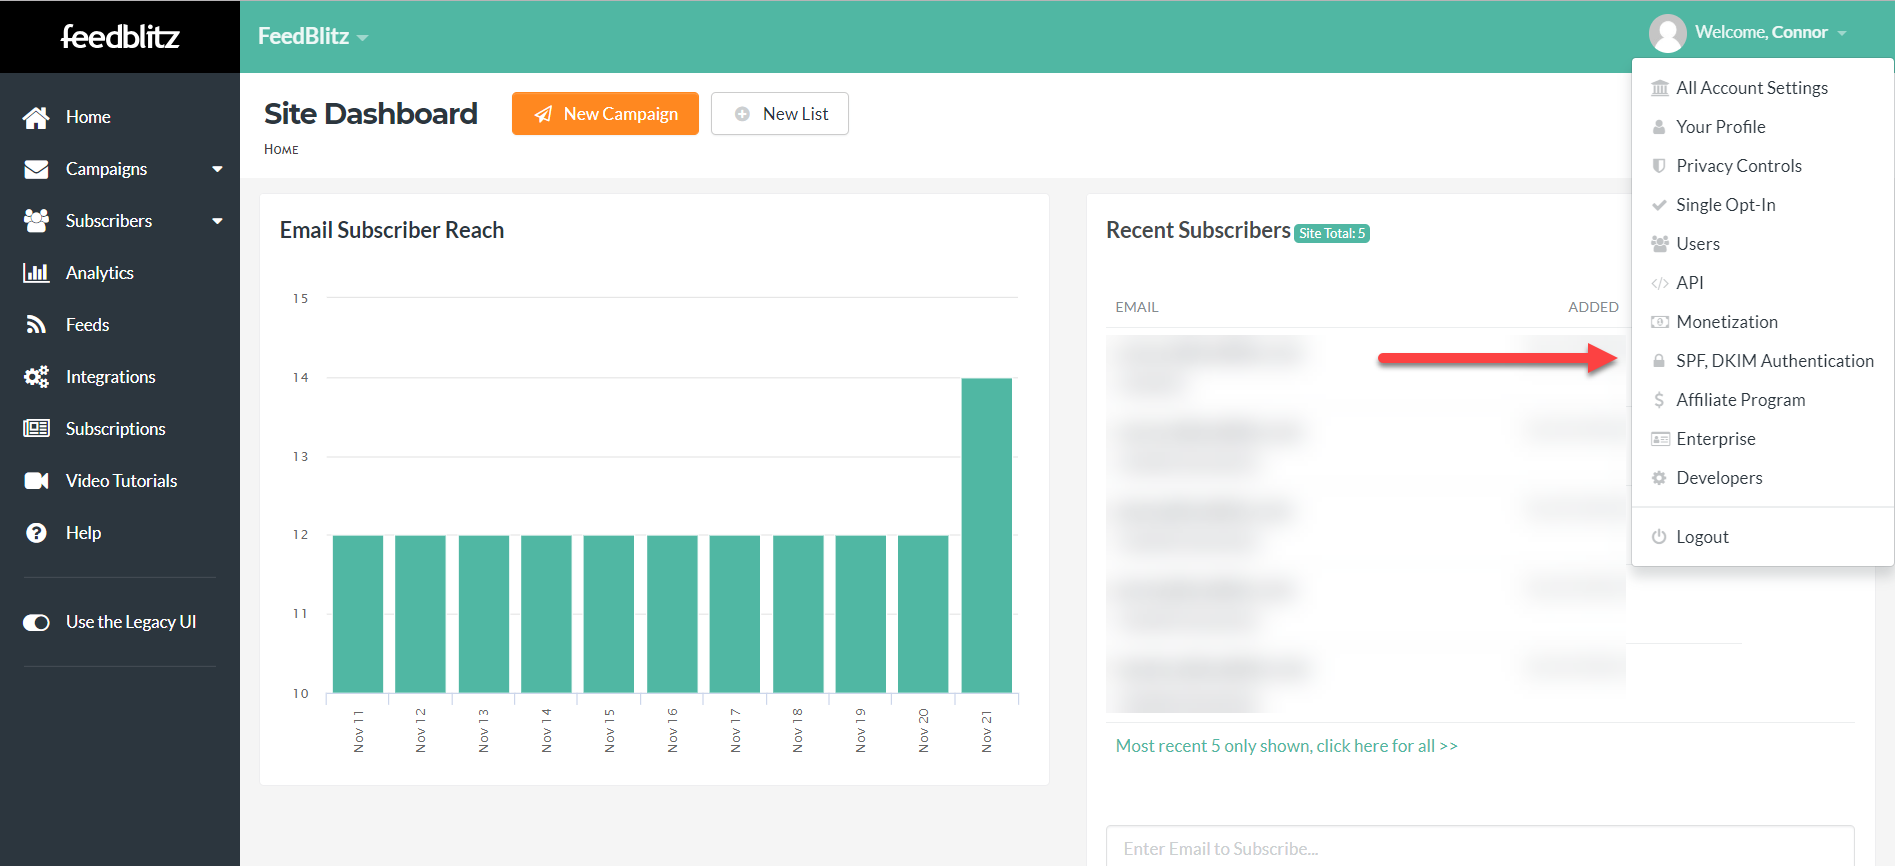Click the Video Tutorials camera icon
The width and height of the screenshot is (1895, 866).
click(x=36, y=481)
